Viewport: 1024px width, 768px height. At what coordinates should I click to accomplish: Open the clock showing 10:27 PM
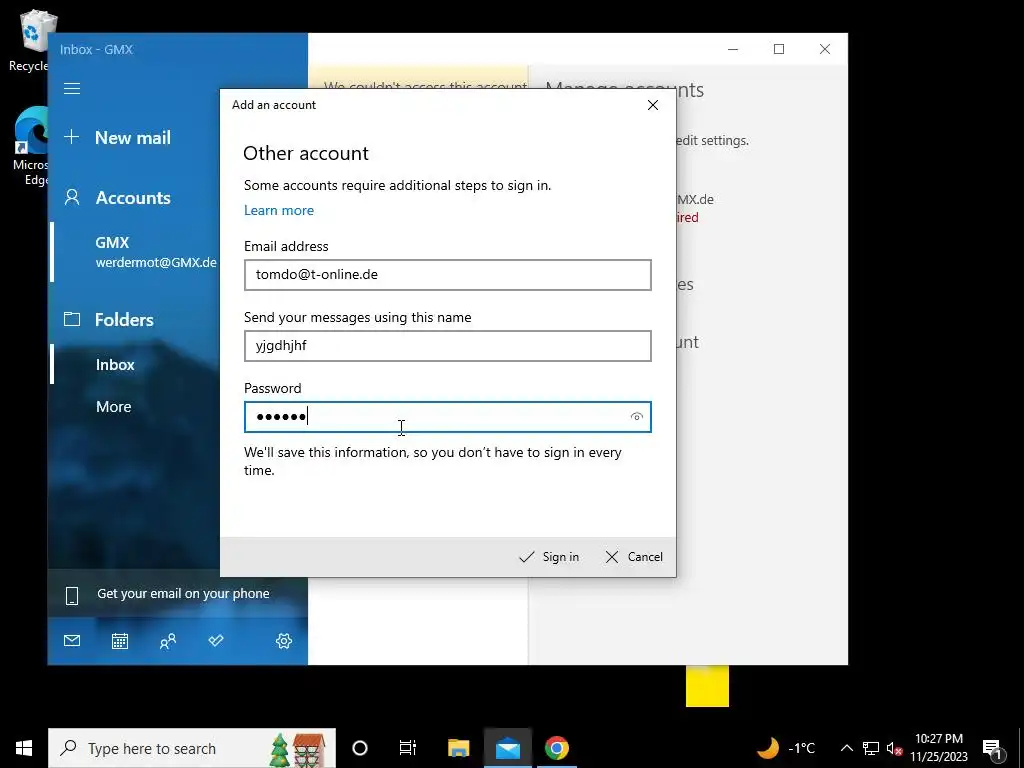tap(939, 748)
